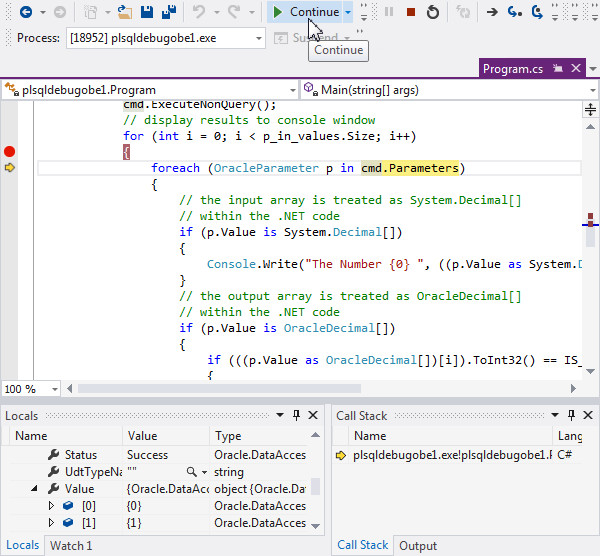Select the plsqldebugobe1.exe call stack frame

(x=457, y=455)
